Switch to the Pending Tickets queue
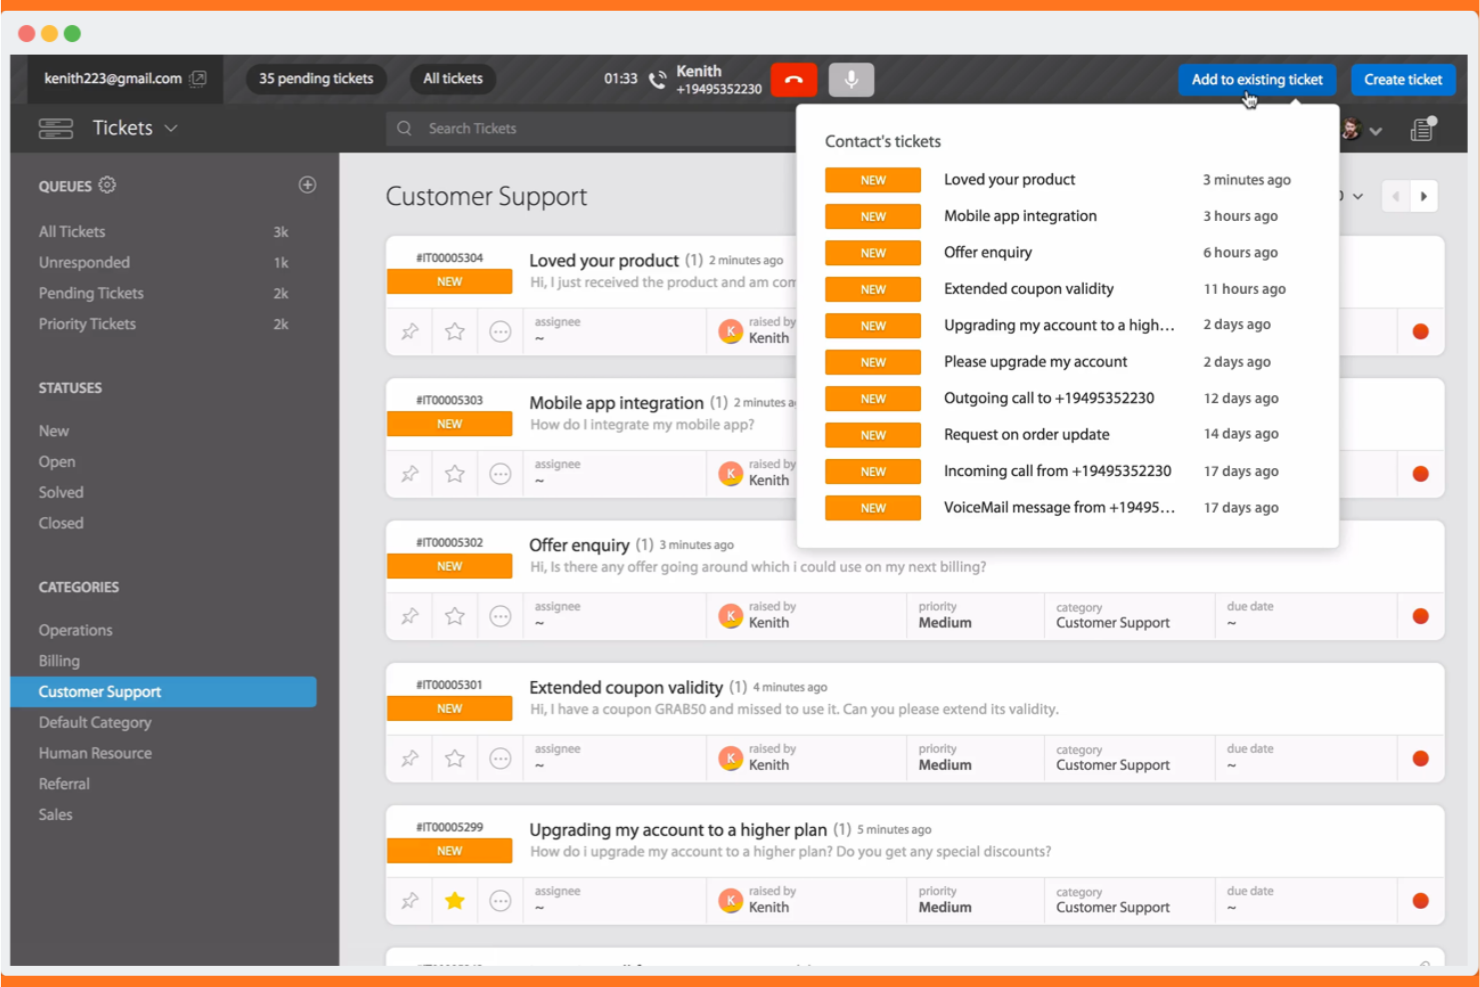The height and width of the screenshot is (987, 1480). [x=90, y=293]
